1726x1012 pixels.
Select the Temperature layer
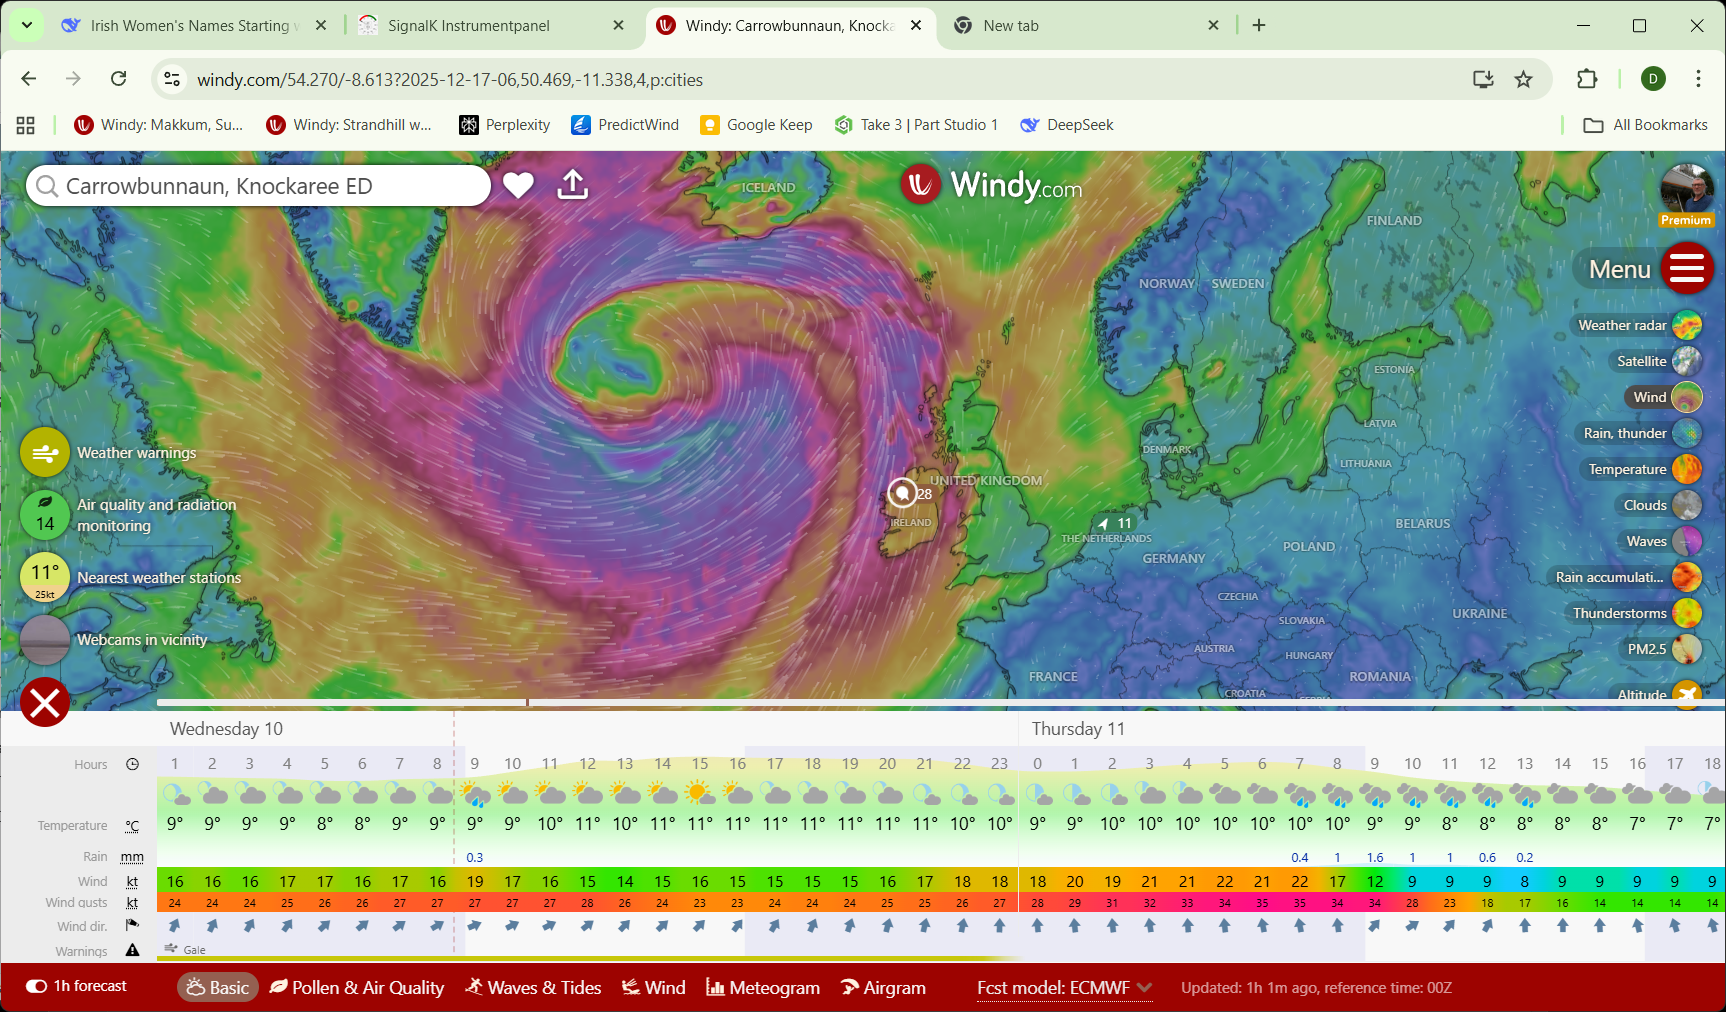click(1687, 469)
